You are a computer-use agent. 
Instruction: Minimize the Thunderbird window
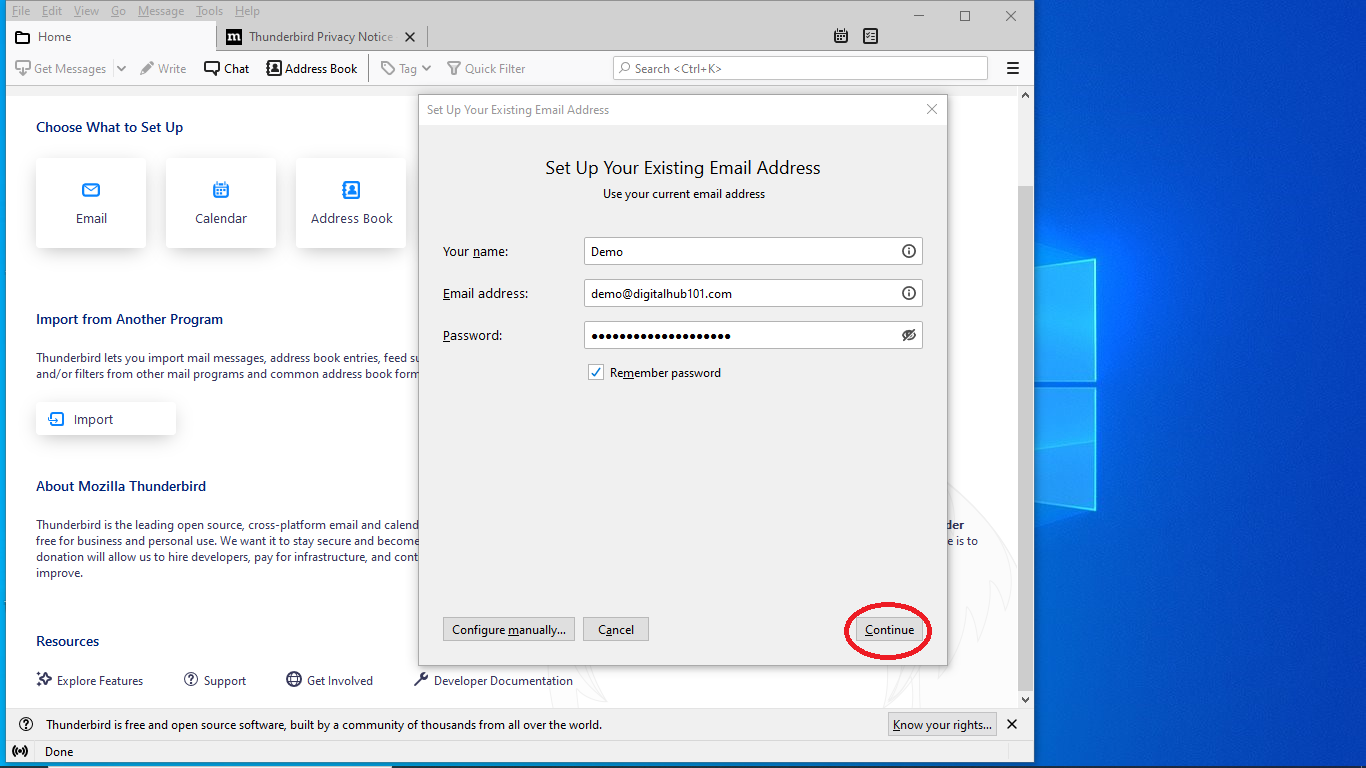click(x=918, y=15)
